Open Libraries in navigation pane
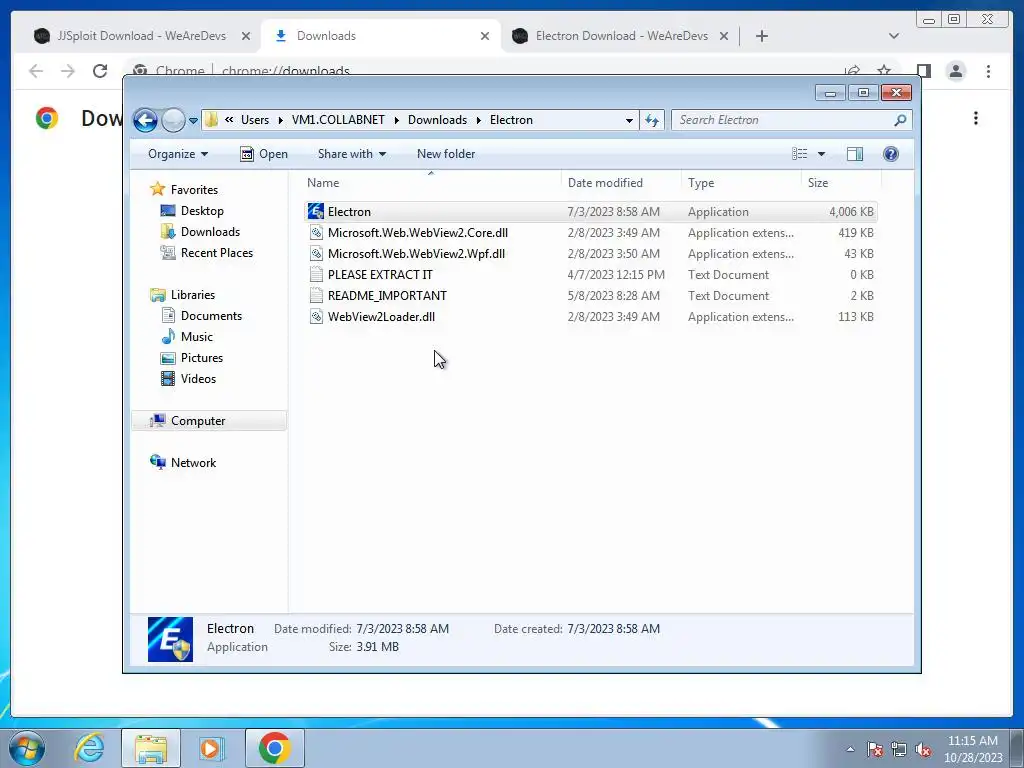Image resolution: width=1024 pixels, height=768 pixels. tap(193, 295)
